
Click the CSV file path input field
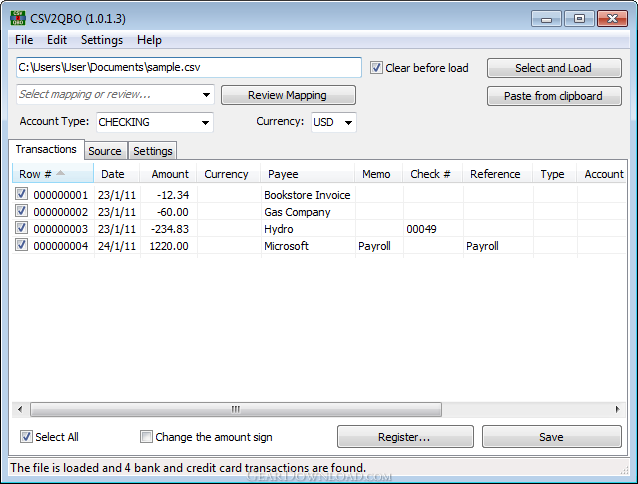pyautogui.click(x=189, y=68)
